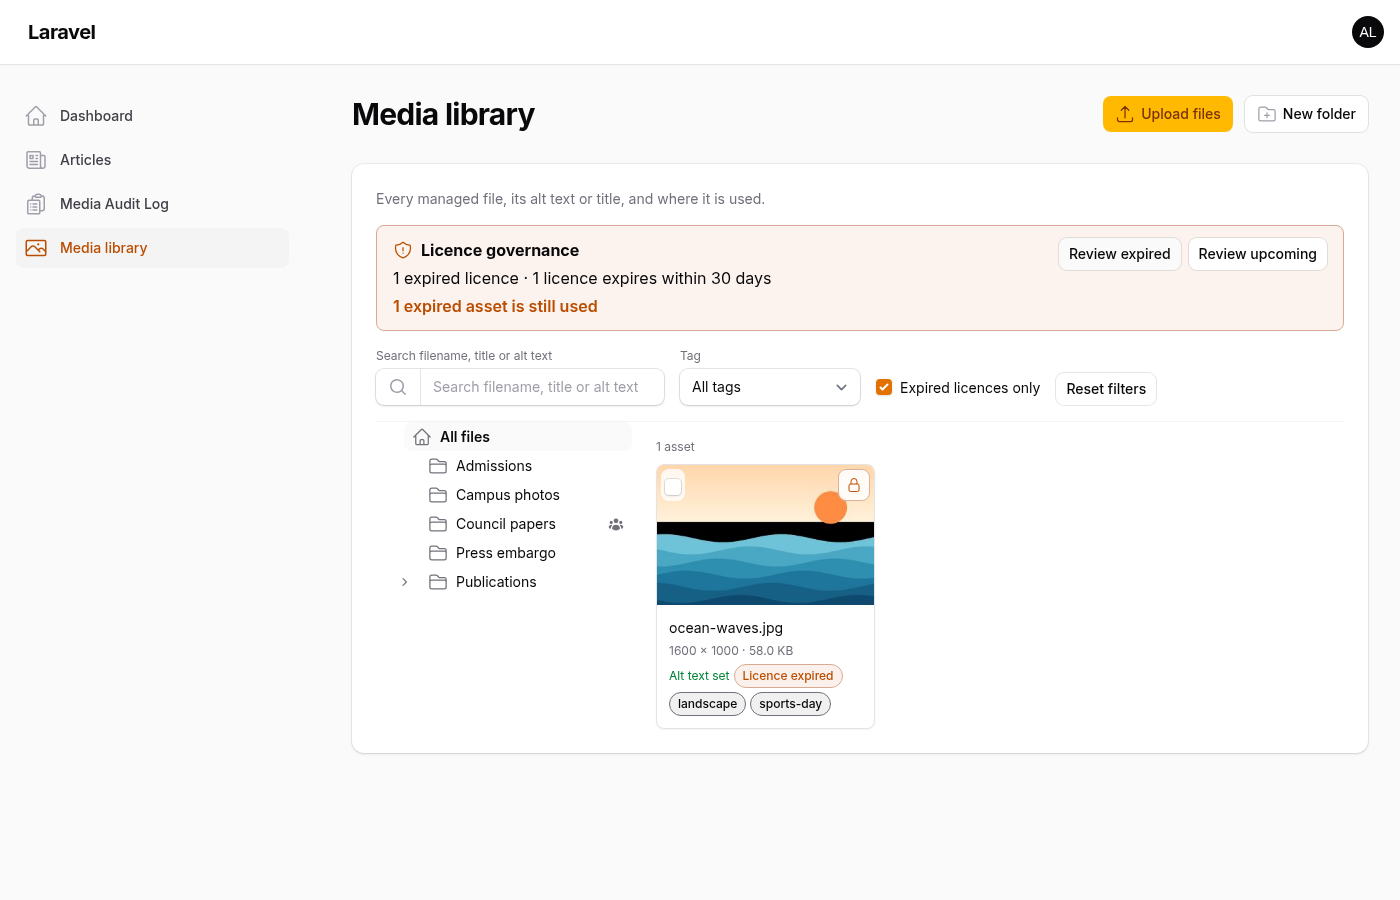The image size is (1400, 900).
Task: Click the Media Audit Log clipboard icon
Action: [x=36, y=204]
